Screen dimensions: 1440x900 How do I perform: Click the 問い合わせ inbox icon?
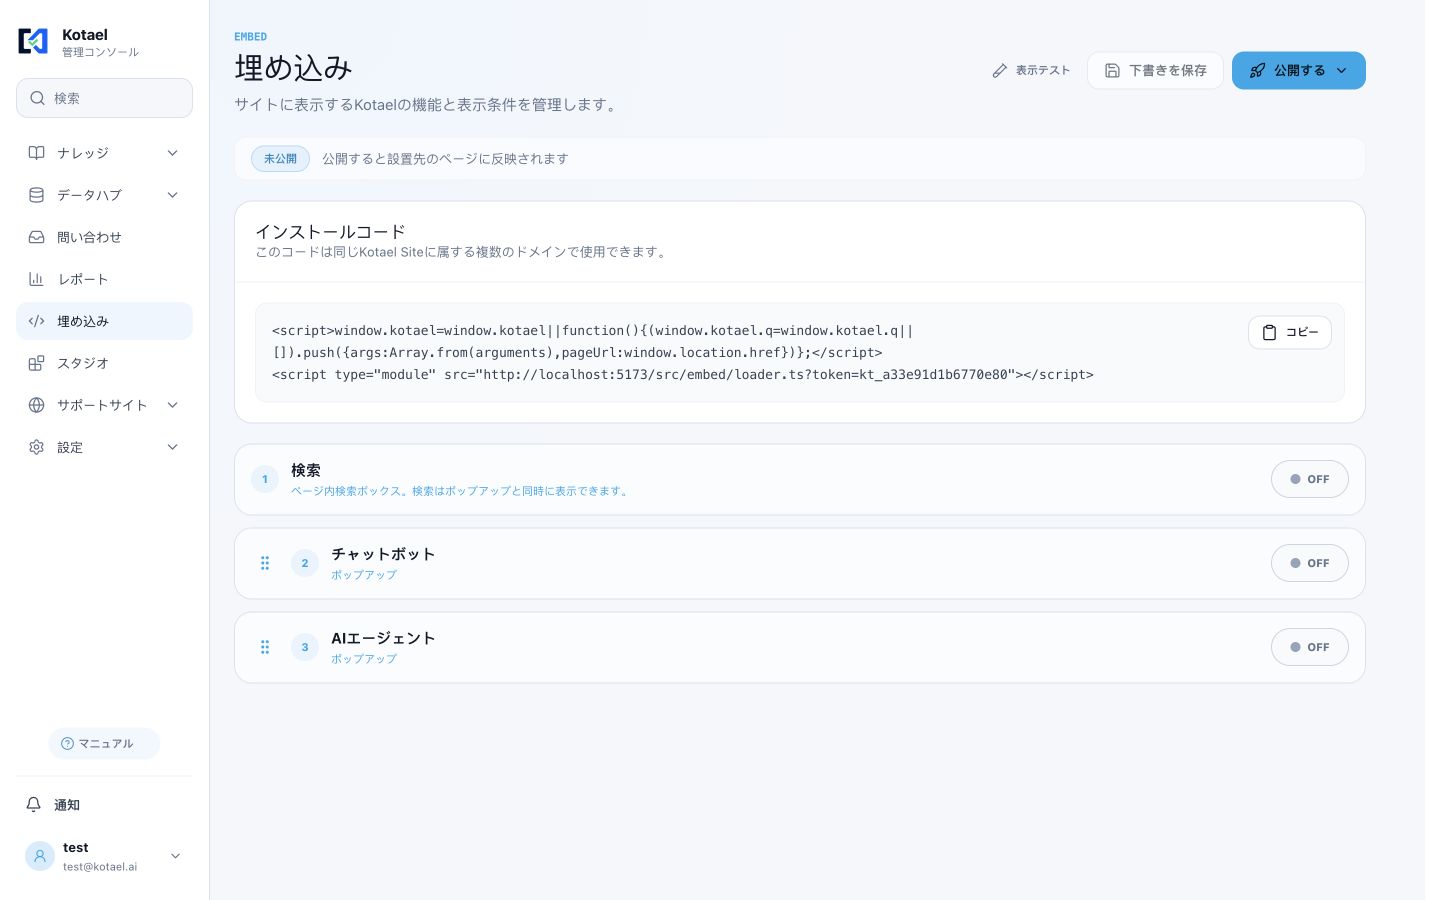pos(36,237)
